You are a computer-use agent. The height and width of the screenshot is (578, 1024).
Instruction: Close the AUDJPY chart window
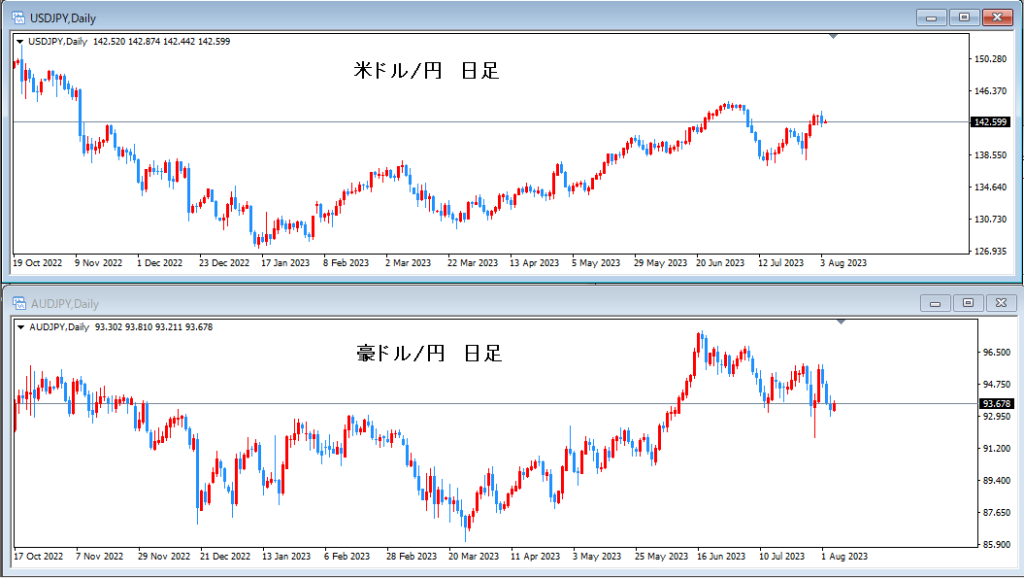[x=999, y=303]
